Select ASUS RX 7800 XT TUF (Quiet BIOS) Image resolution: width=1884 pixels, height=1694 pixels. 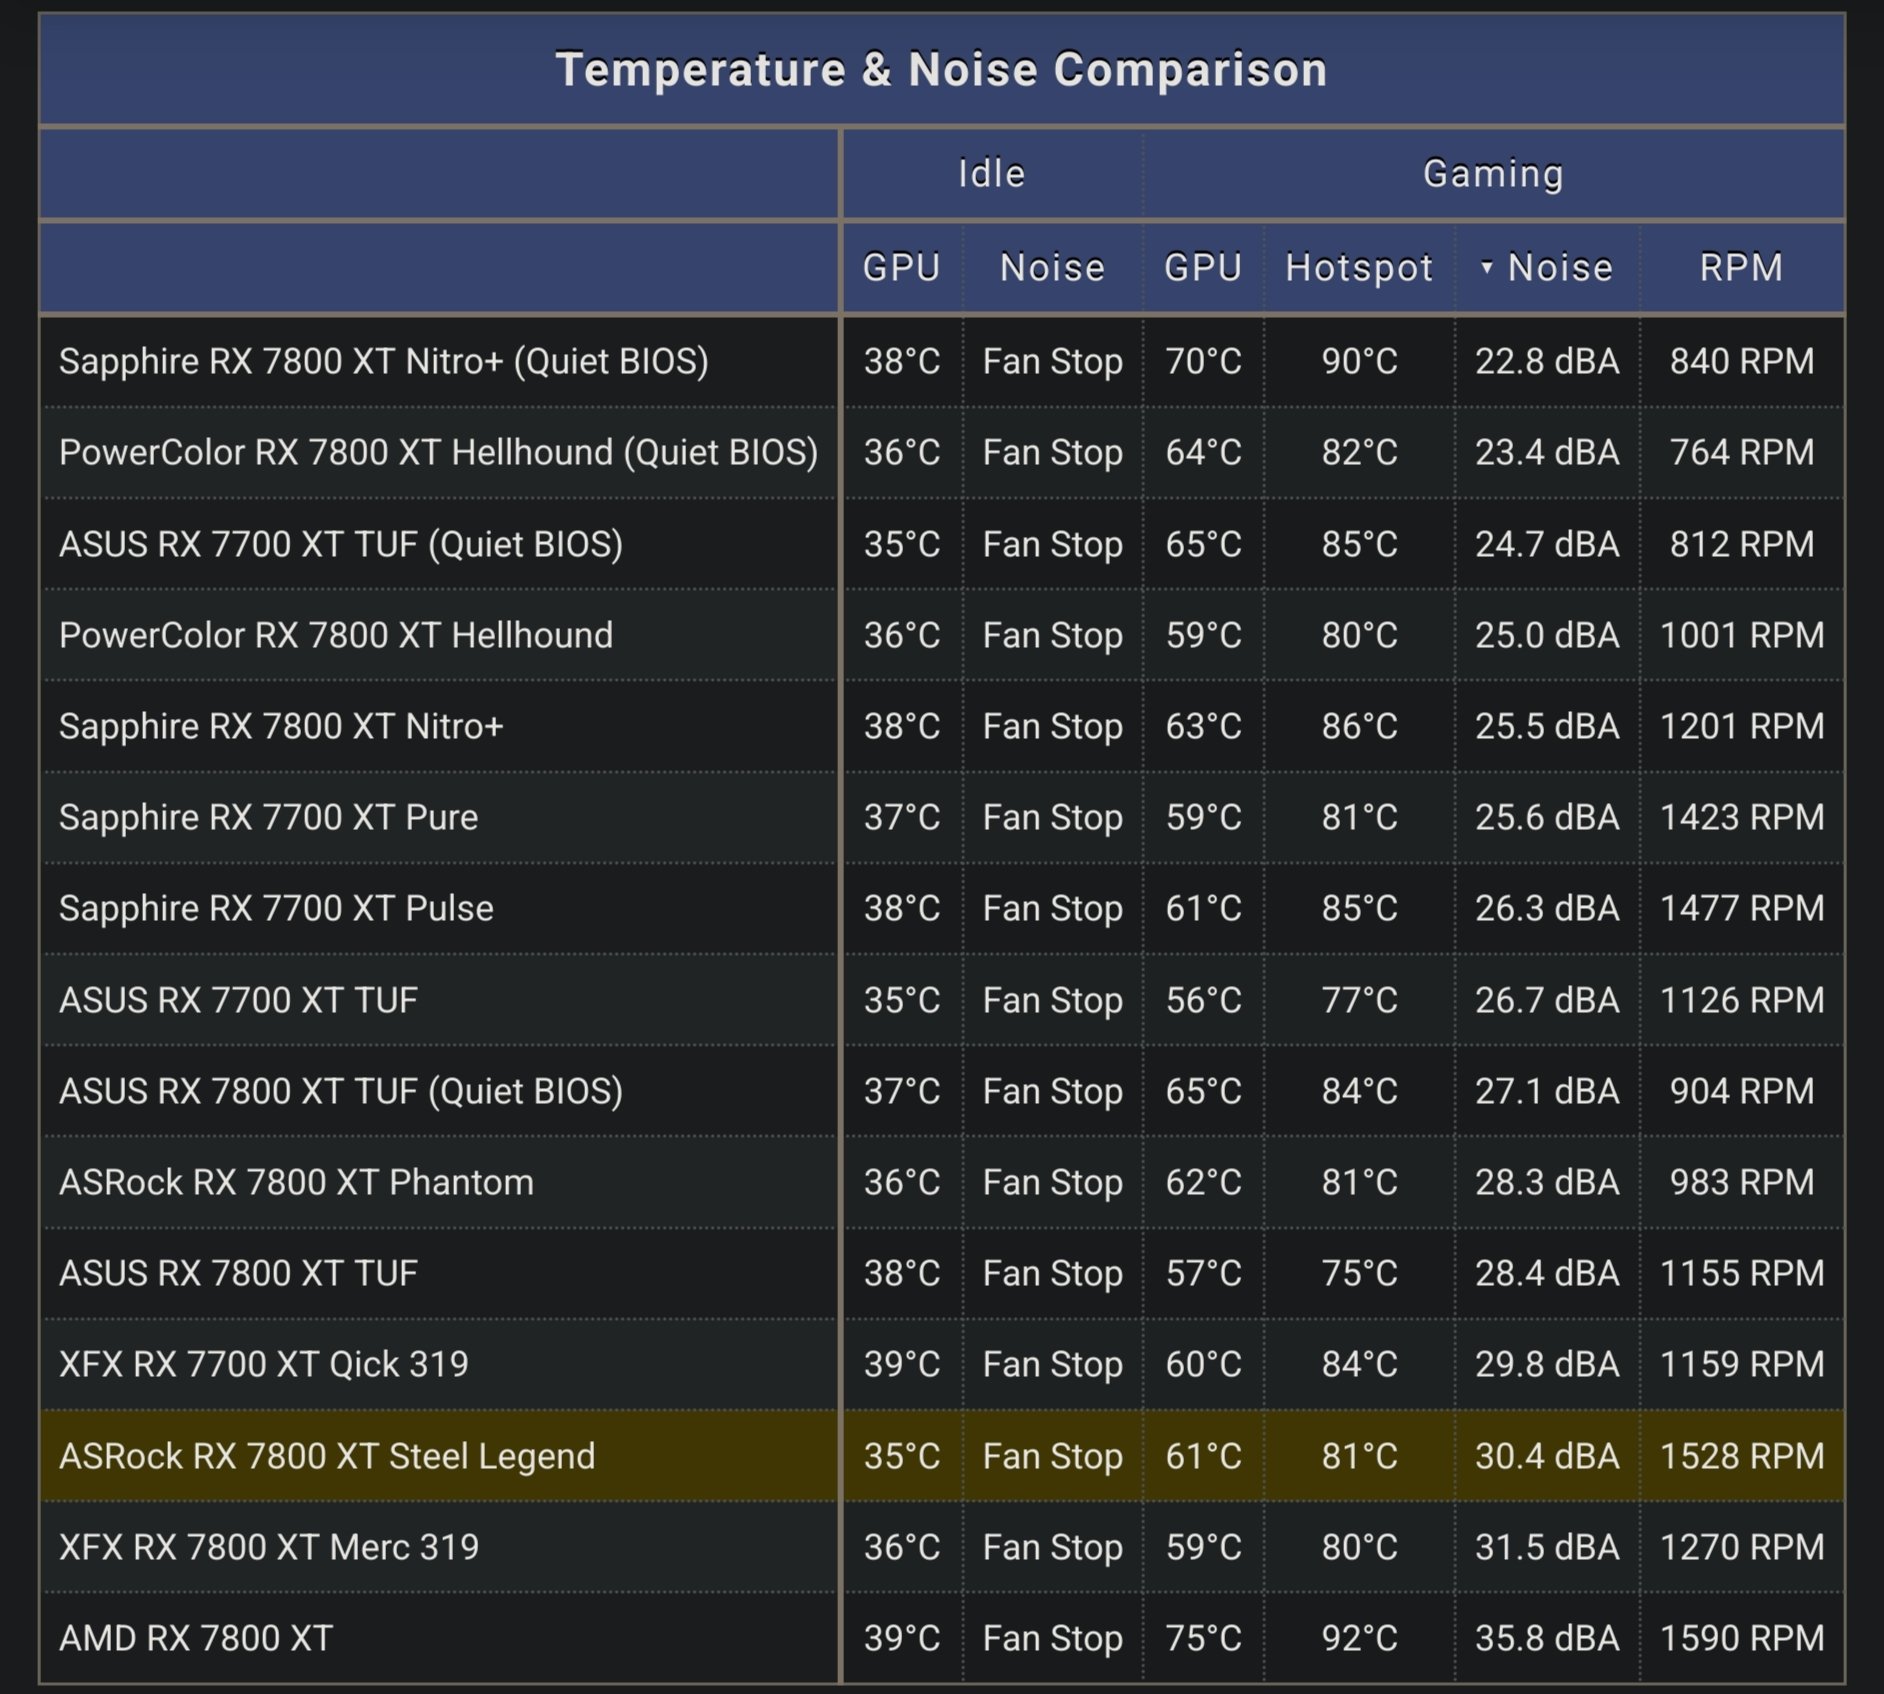tap(341, 1091)
